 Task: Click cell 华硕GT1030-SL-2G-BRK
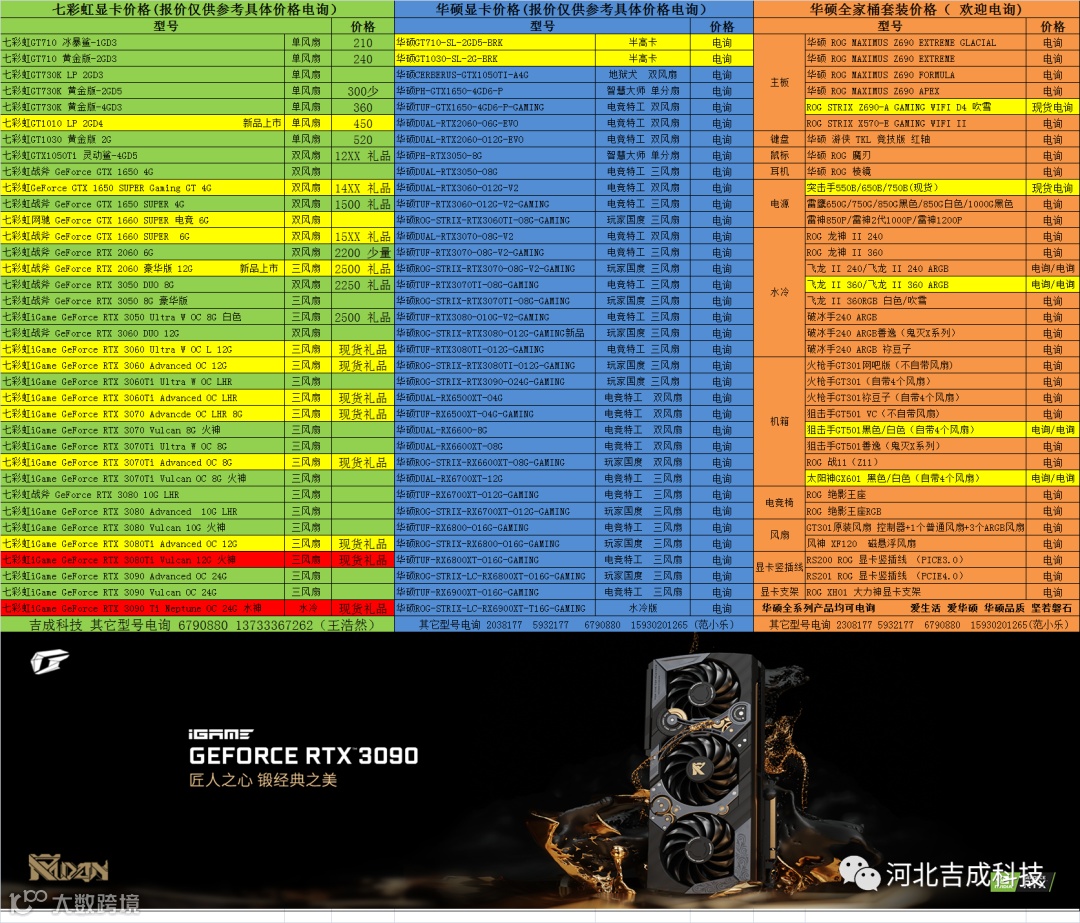[x=495, y=59]
